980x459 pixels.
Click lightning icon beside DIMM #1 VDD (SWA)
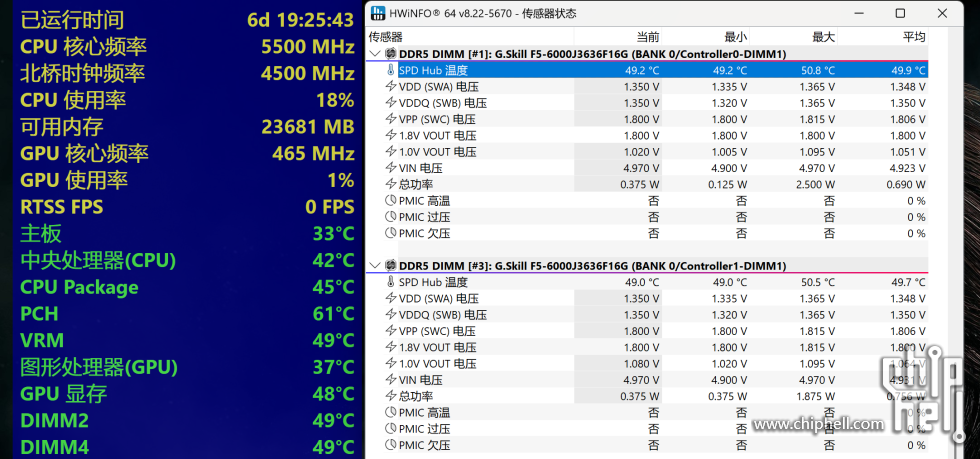pos(391,86)
